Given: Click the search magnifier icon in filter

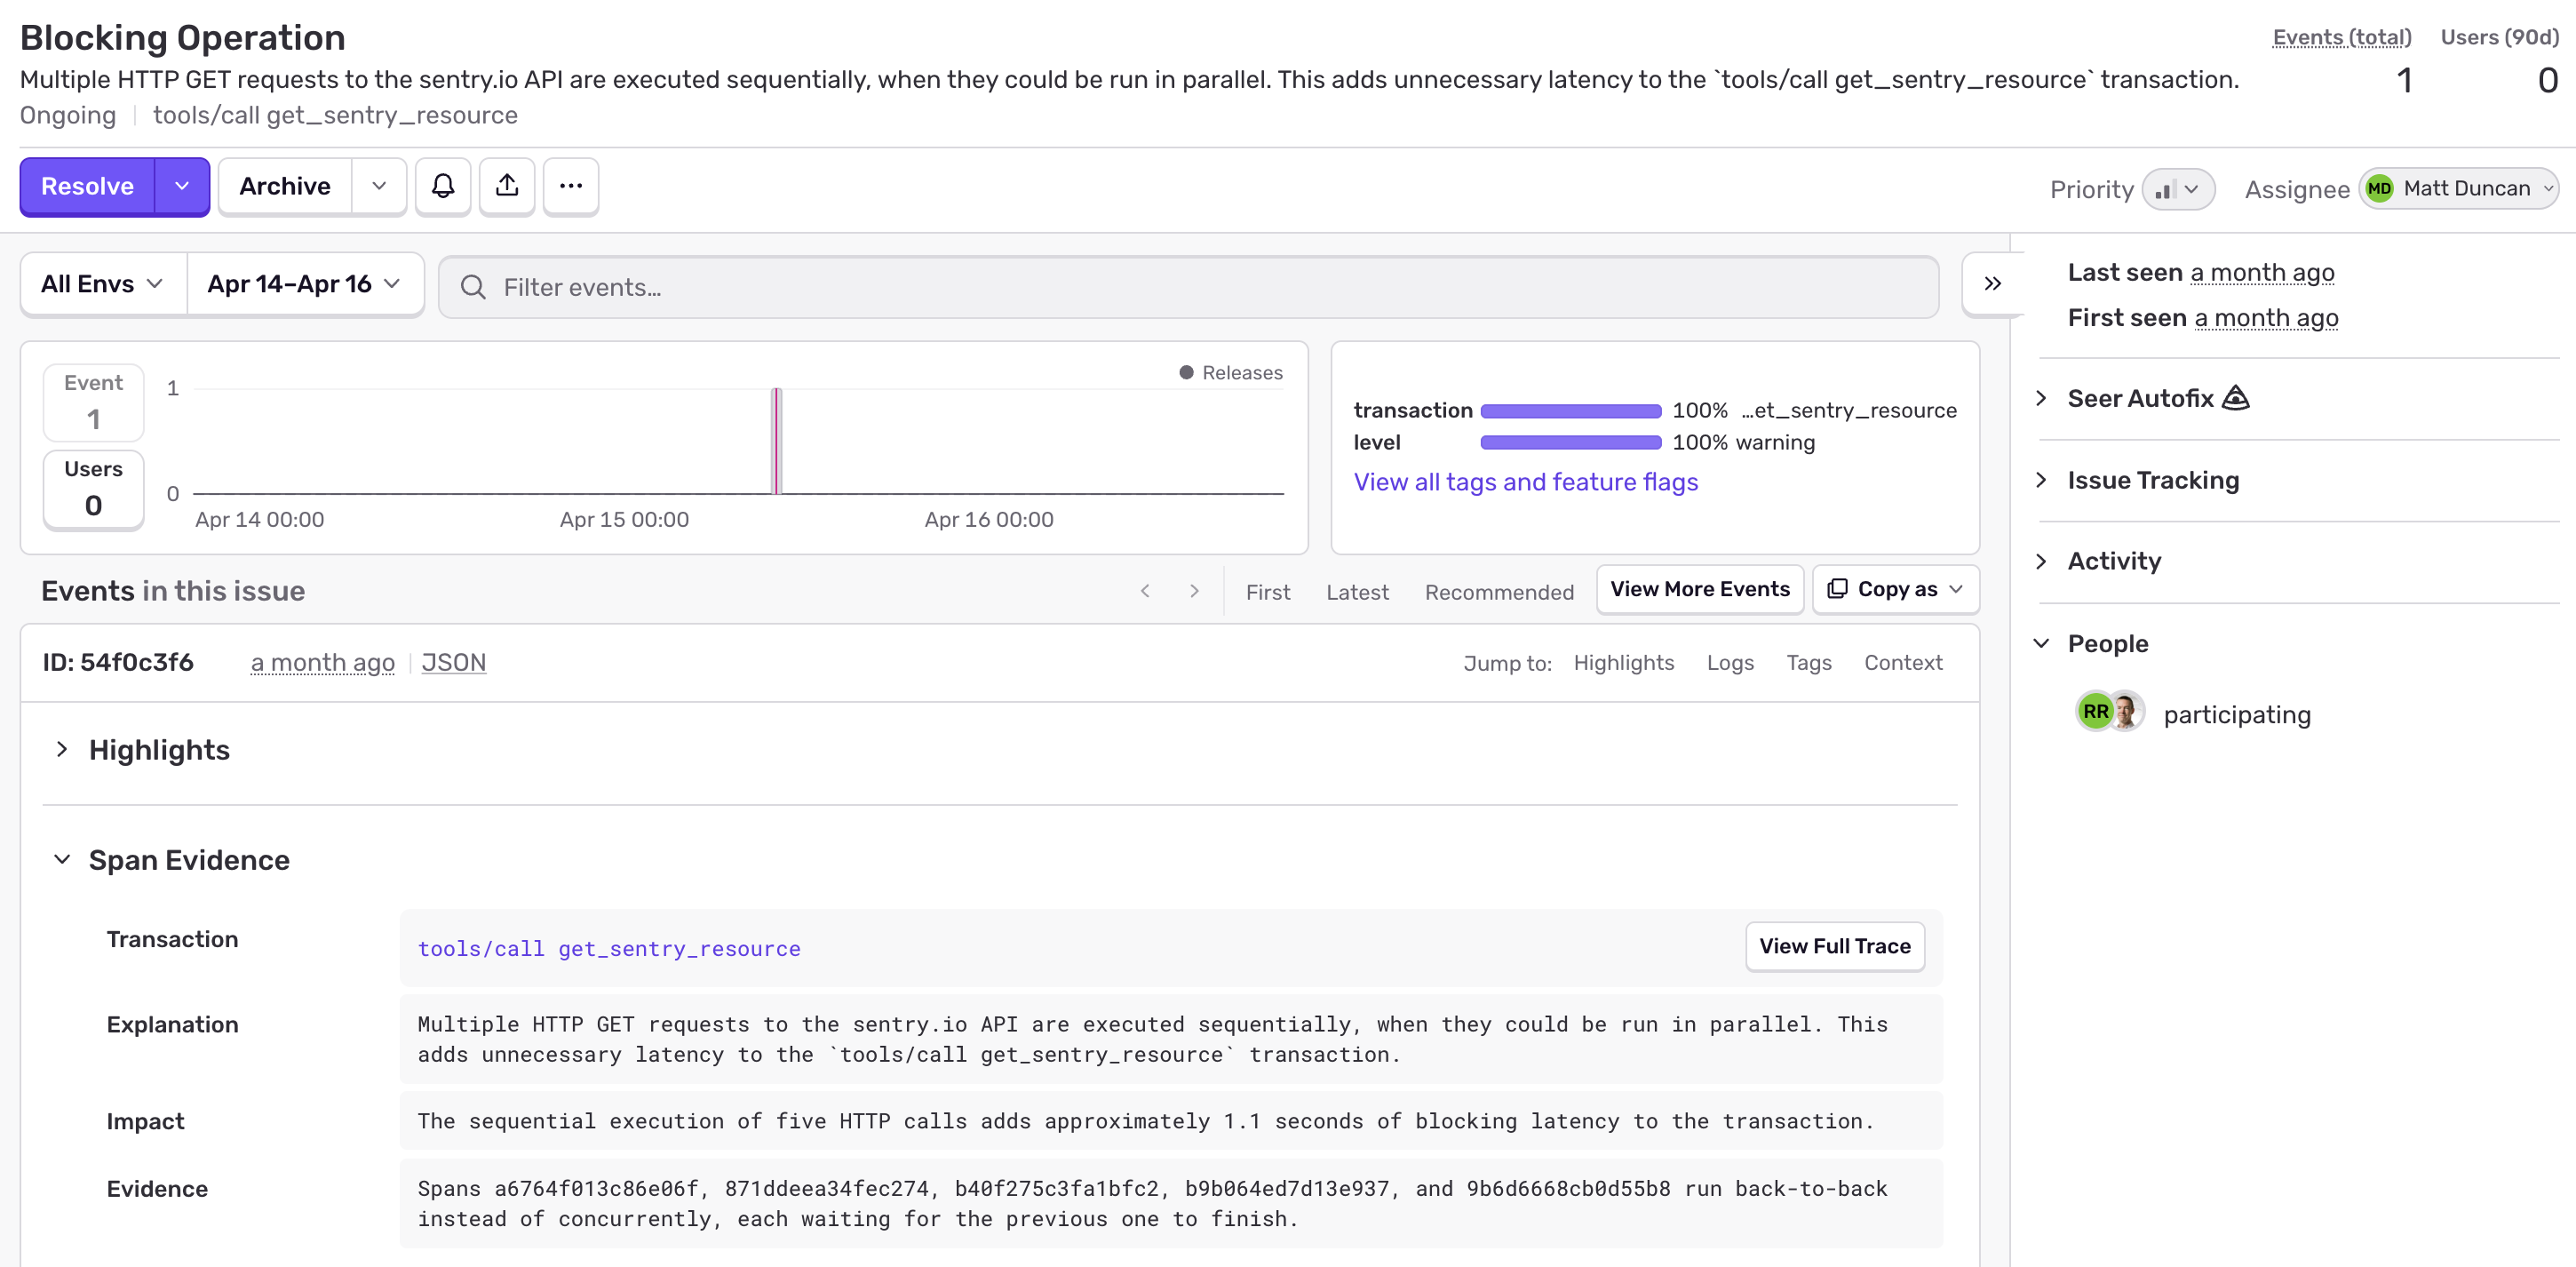Looking at the screenshot, I should click(x=473, y=287).
